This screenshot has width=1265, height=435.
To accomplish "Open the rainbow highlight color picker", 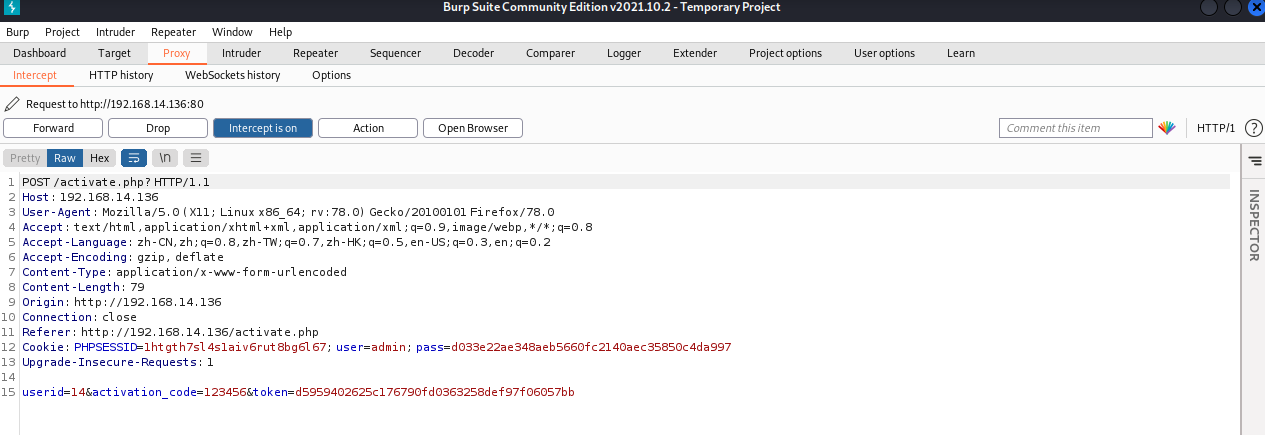I will pyautogui.click(x=1167, y=128).
